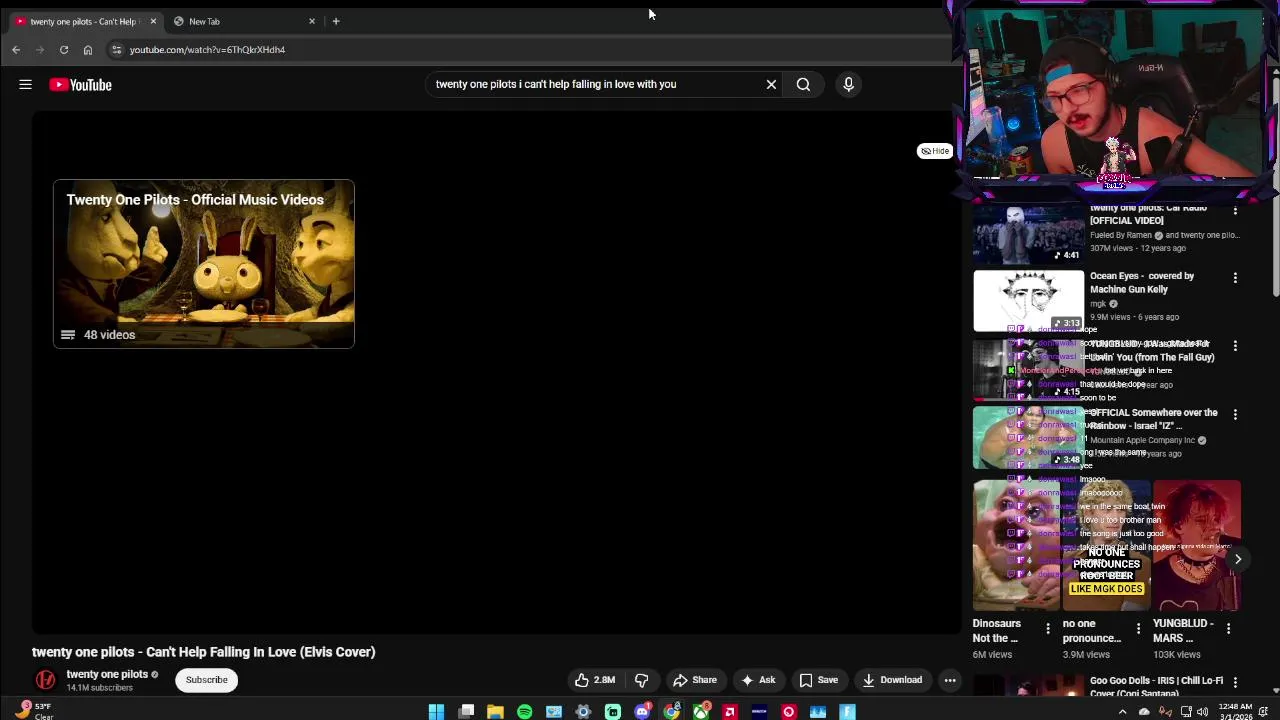Reload the page

64,49
